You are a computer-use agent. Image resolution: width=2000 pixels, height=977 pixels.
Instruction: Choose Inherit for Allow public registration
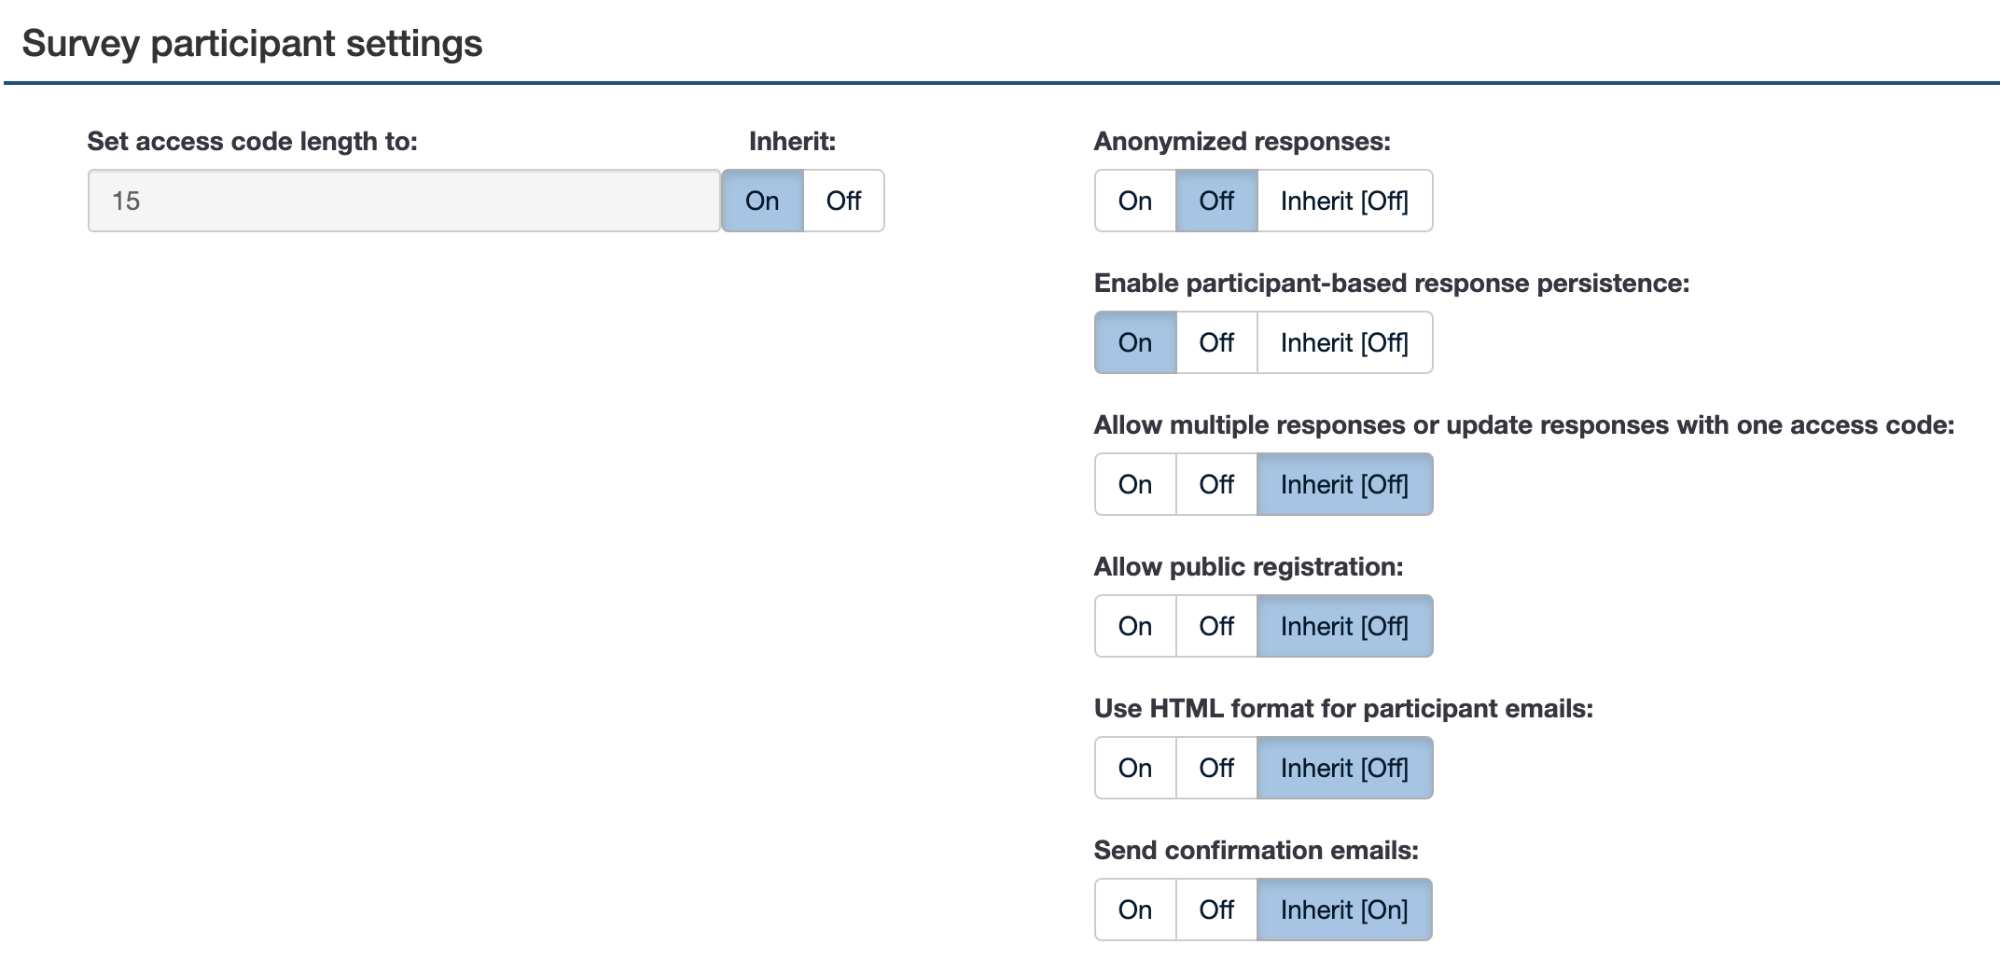tap(1344, 627)
